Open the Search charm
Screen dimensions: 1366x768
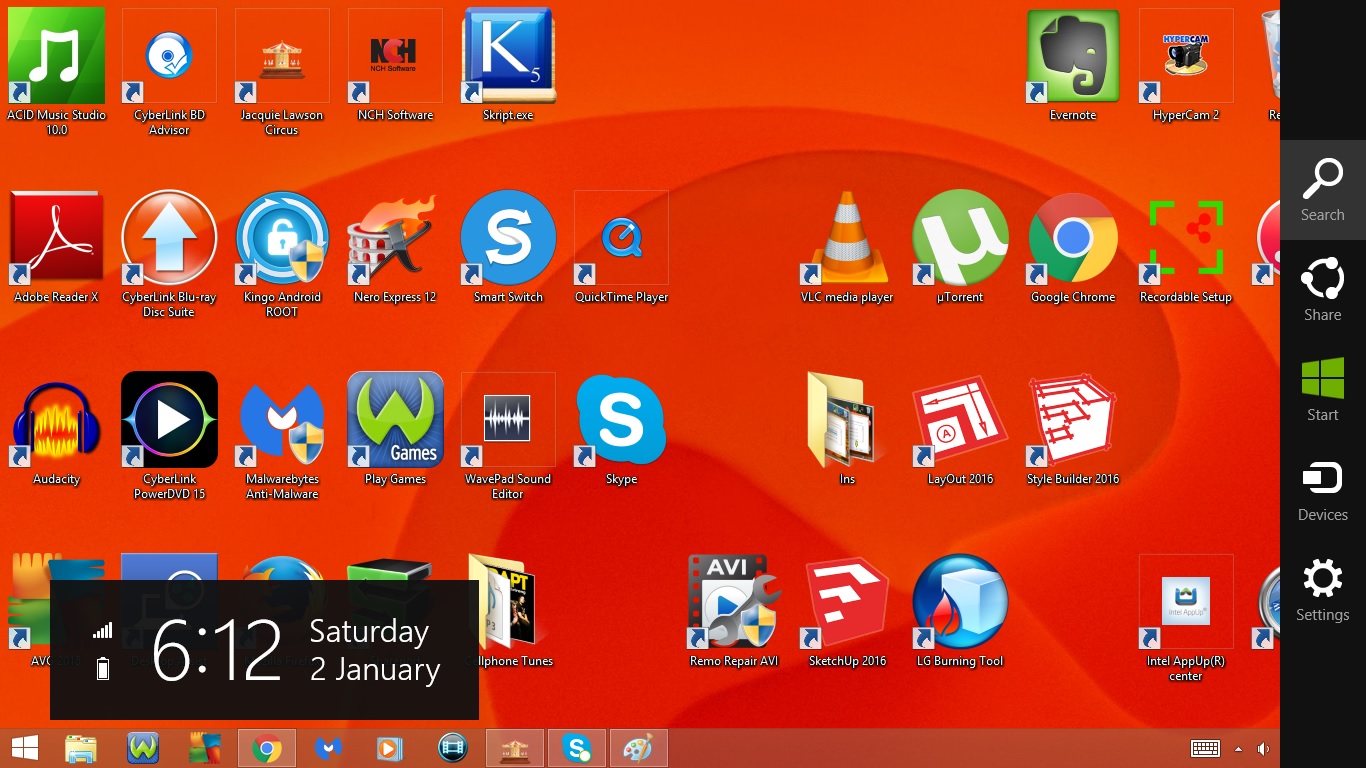pos(1322,190)
